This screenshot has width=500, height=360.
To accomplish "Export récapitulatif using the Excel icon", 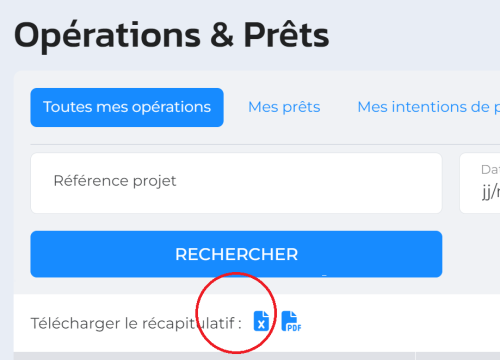I will pyautogui.click(x=261, y=321).
